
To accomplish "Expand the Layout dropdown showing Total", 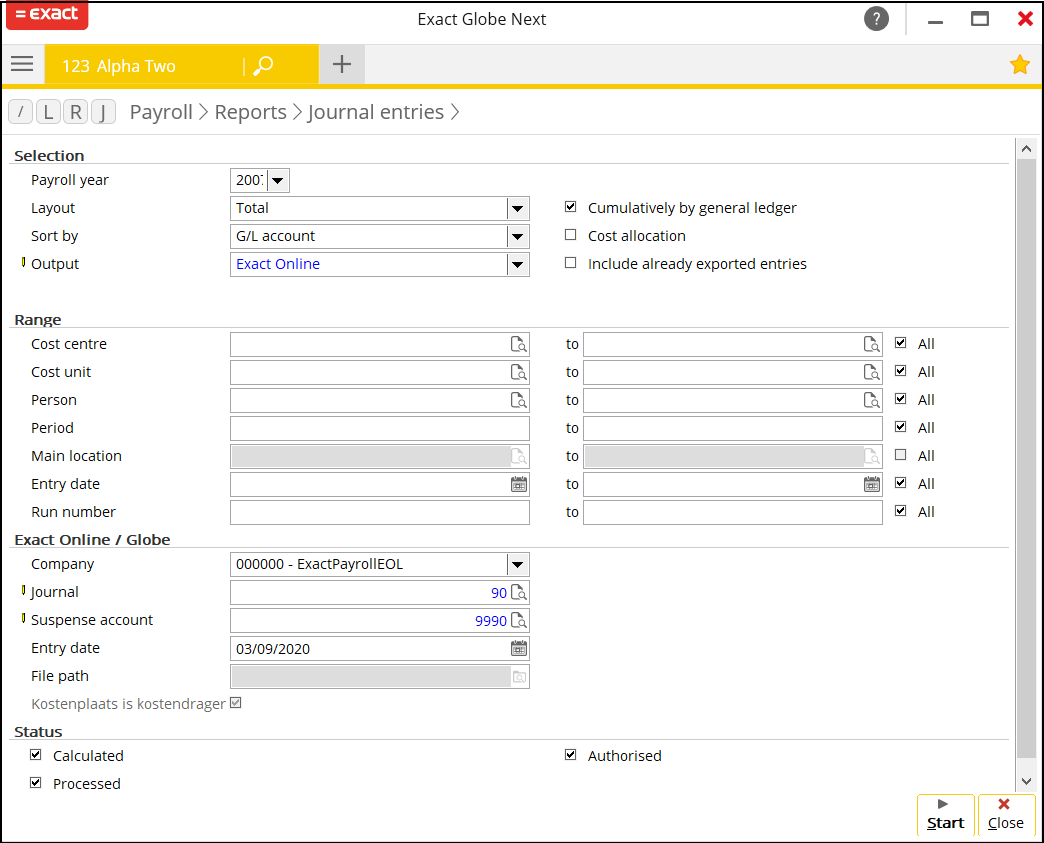I will (517, 208).
